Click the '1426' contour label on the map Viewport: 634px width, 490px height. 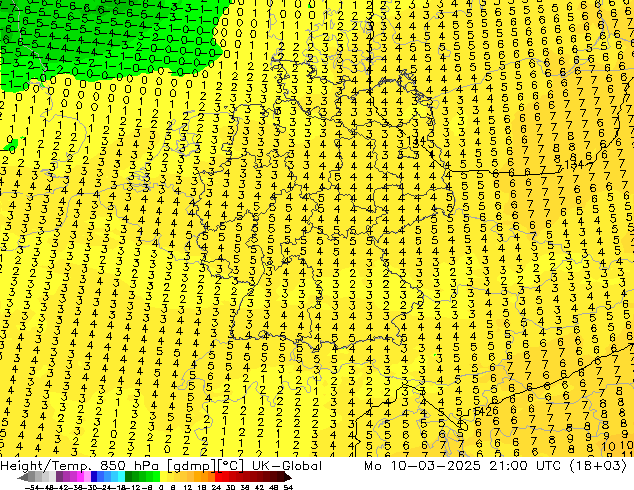485,412
